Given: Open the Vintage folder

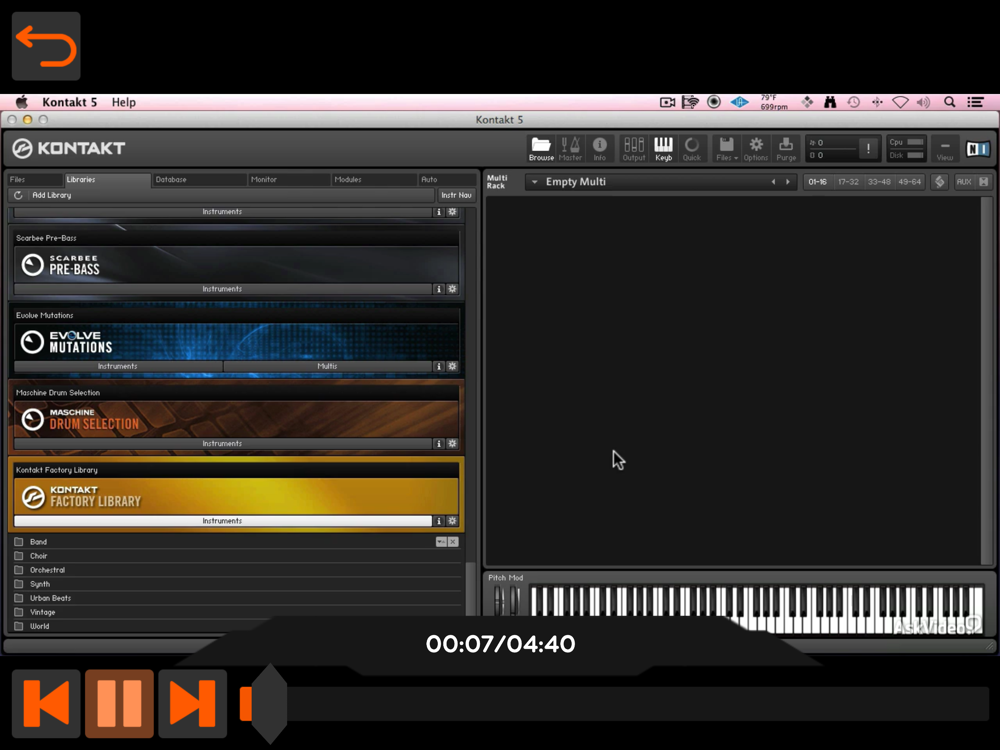Looking at the screenshot, I should [x=237, y=612].
